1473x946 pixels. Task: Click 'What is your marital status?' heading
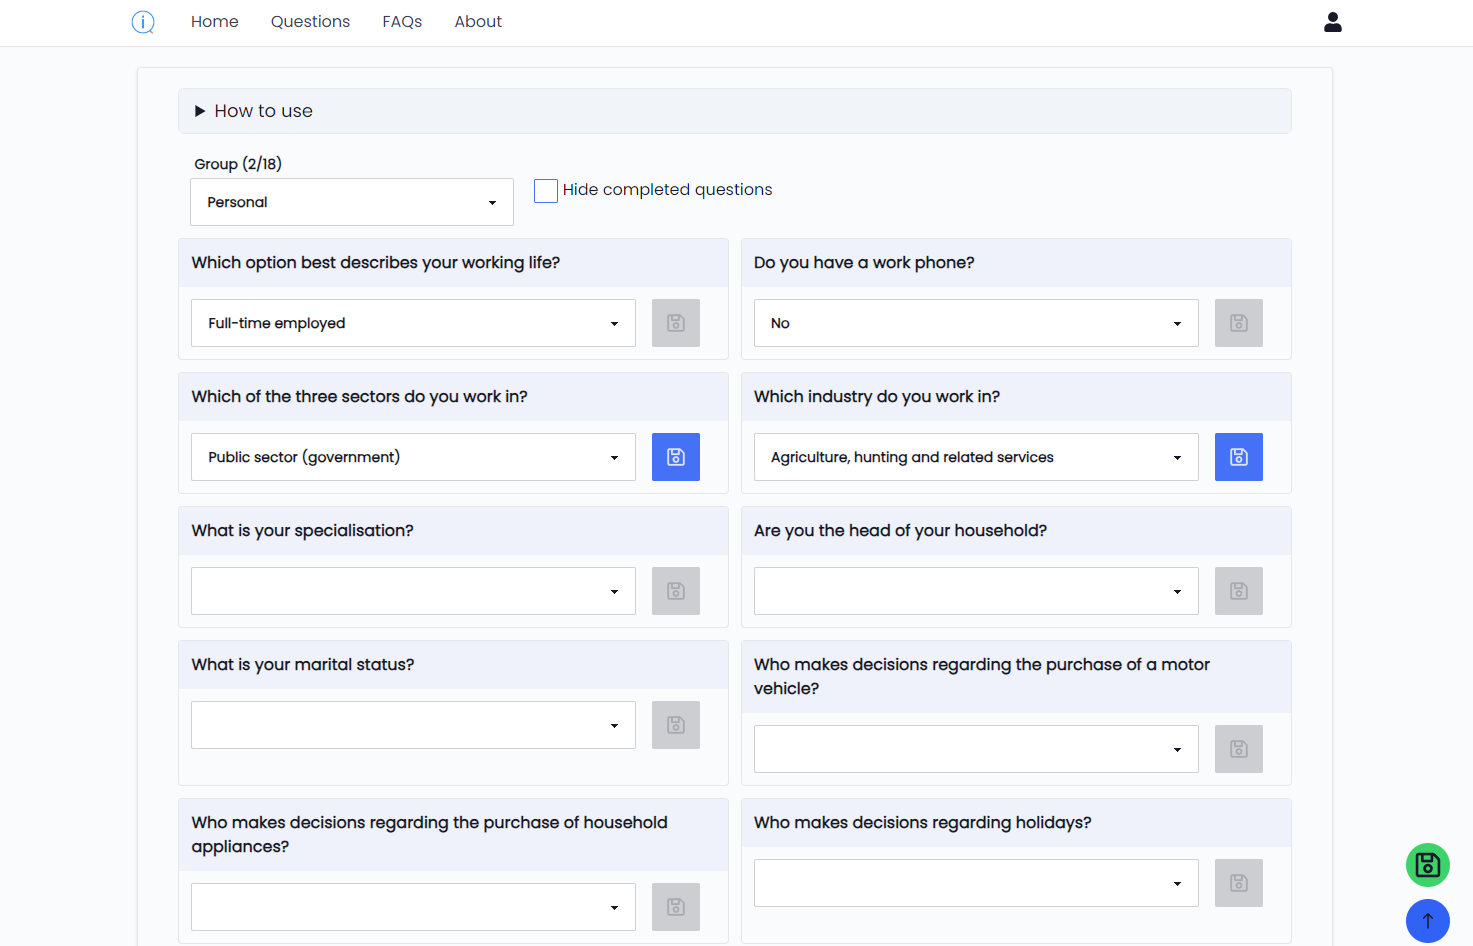pyautogui.click(x=303, y=665)
